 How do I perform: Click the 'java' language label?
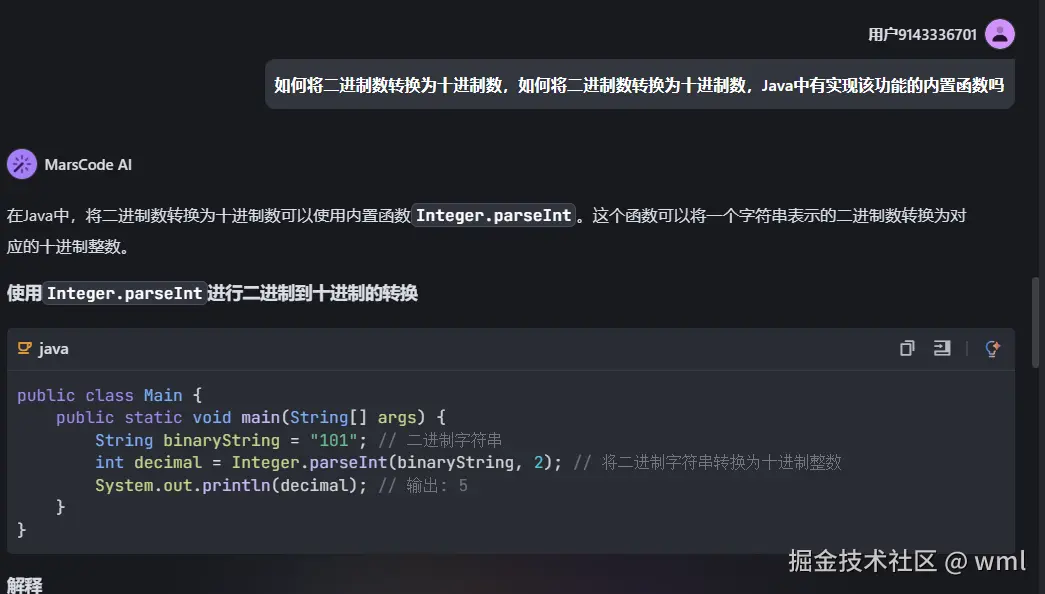tap(53, 349)
